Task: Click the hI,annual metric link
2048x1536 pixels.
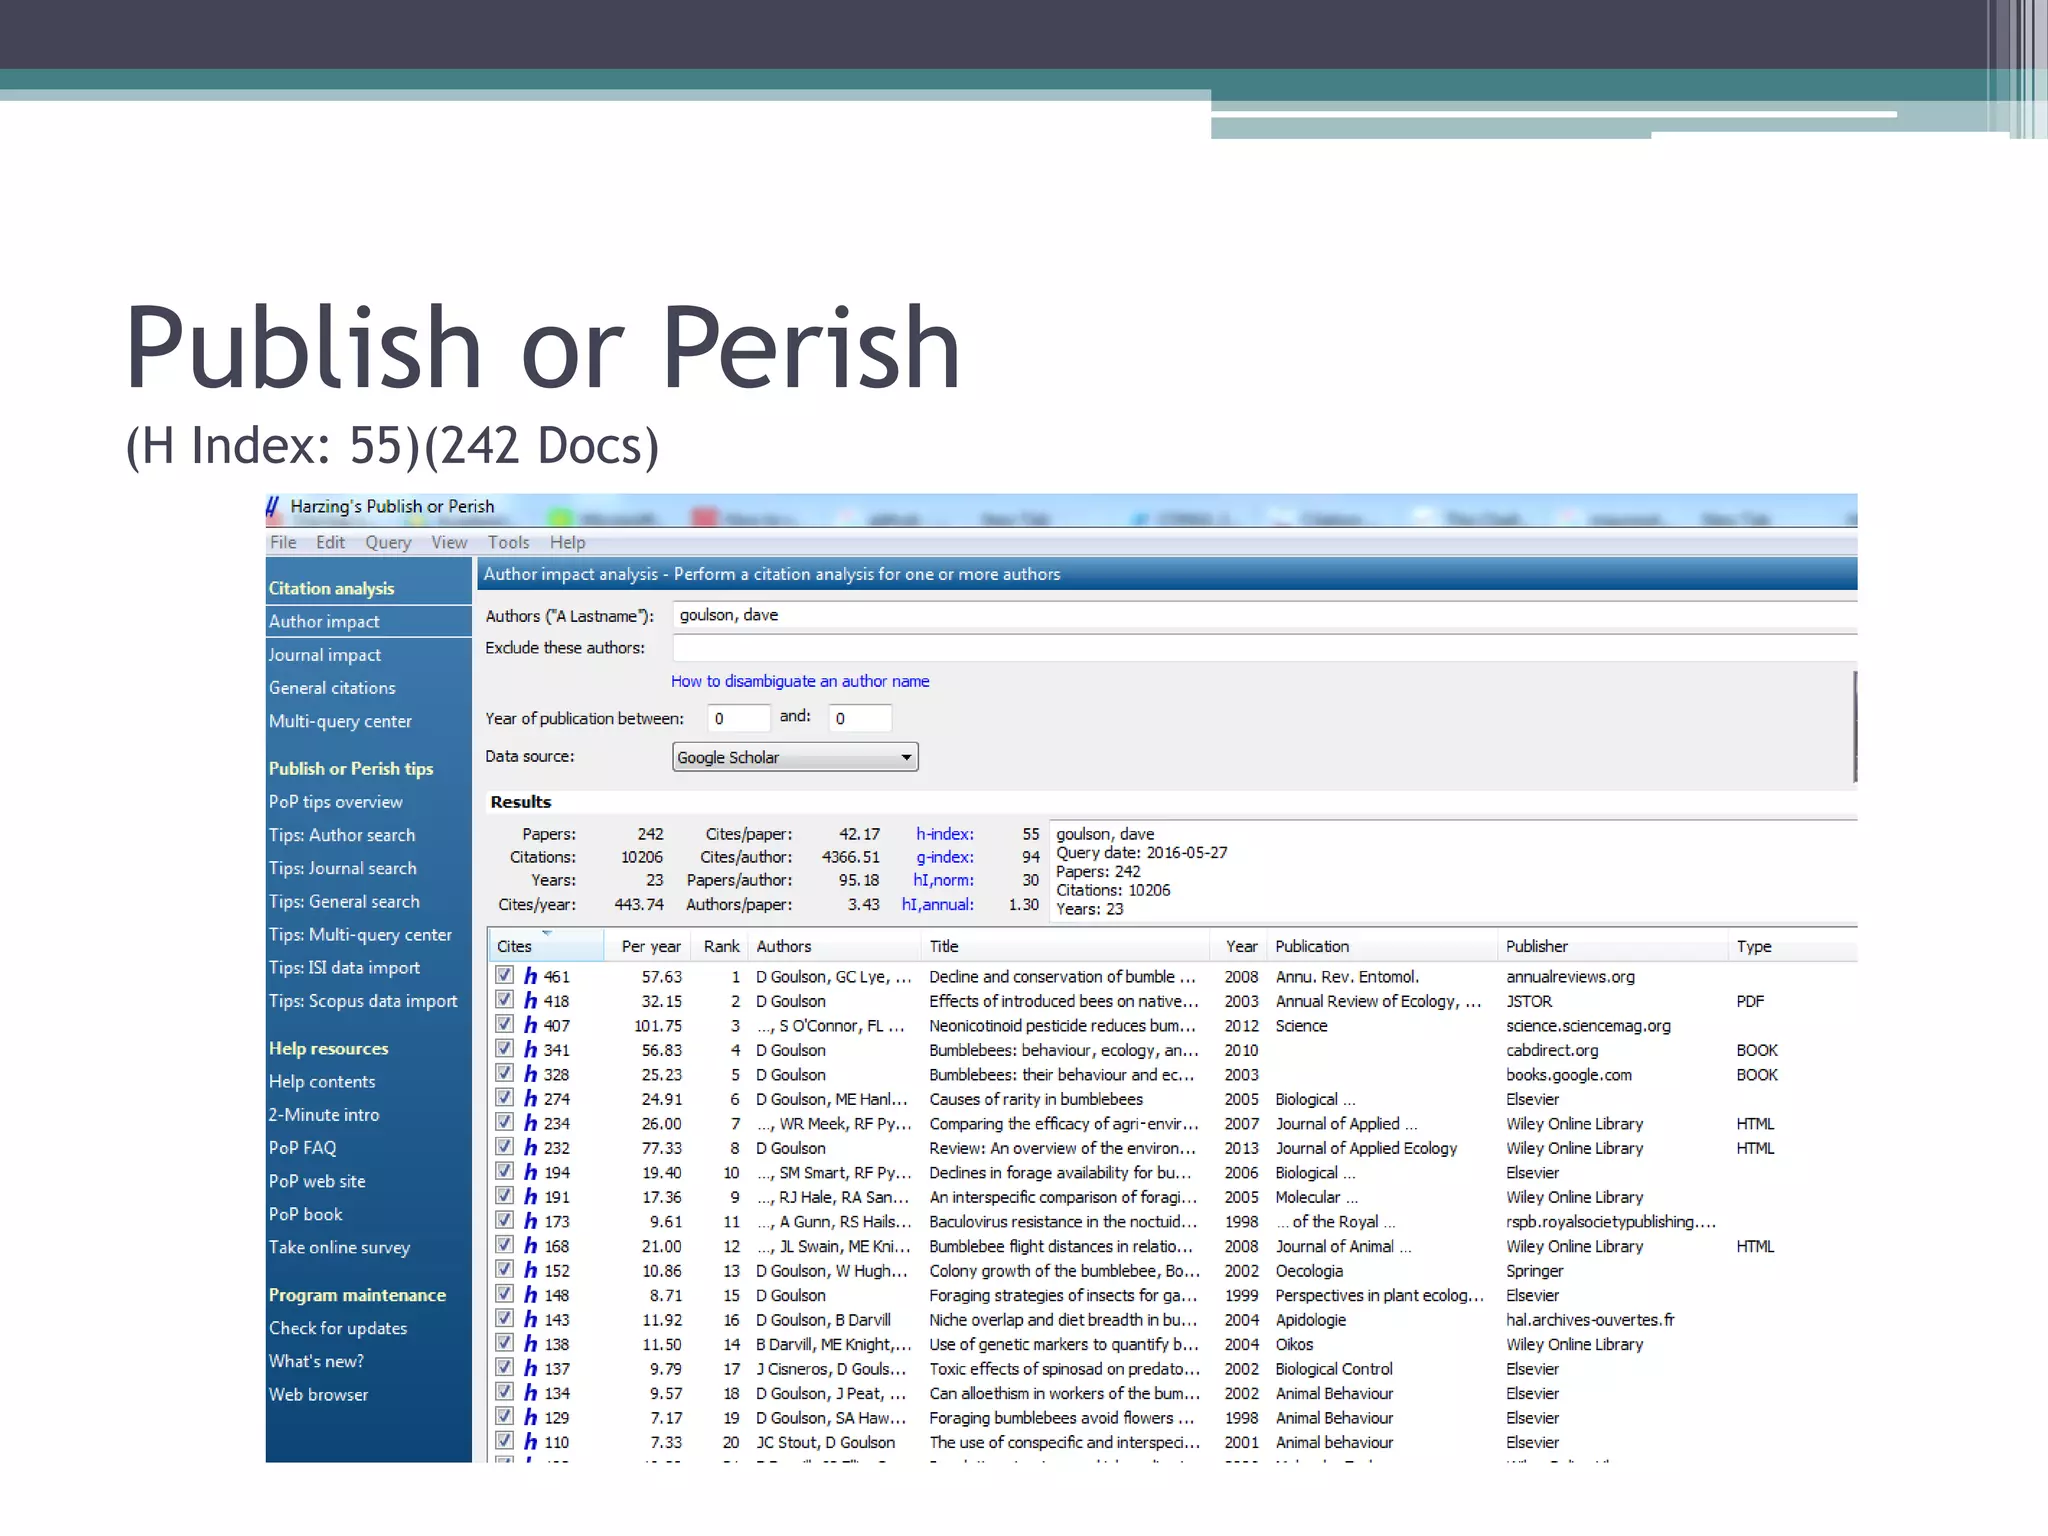Action: 937,904
